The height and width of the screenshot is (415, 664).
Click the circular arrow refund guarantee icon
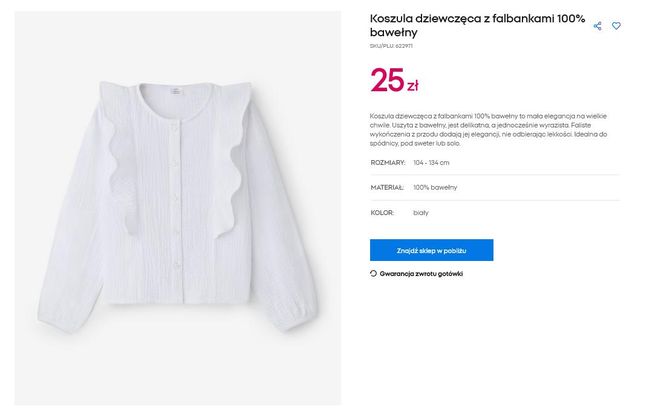pos(373,274)
